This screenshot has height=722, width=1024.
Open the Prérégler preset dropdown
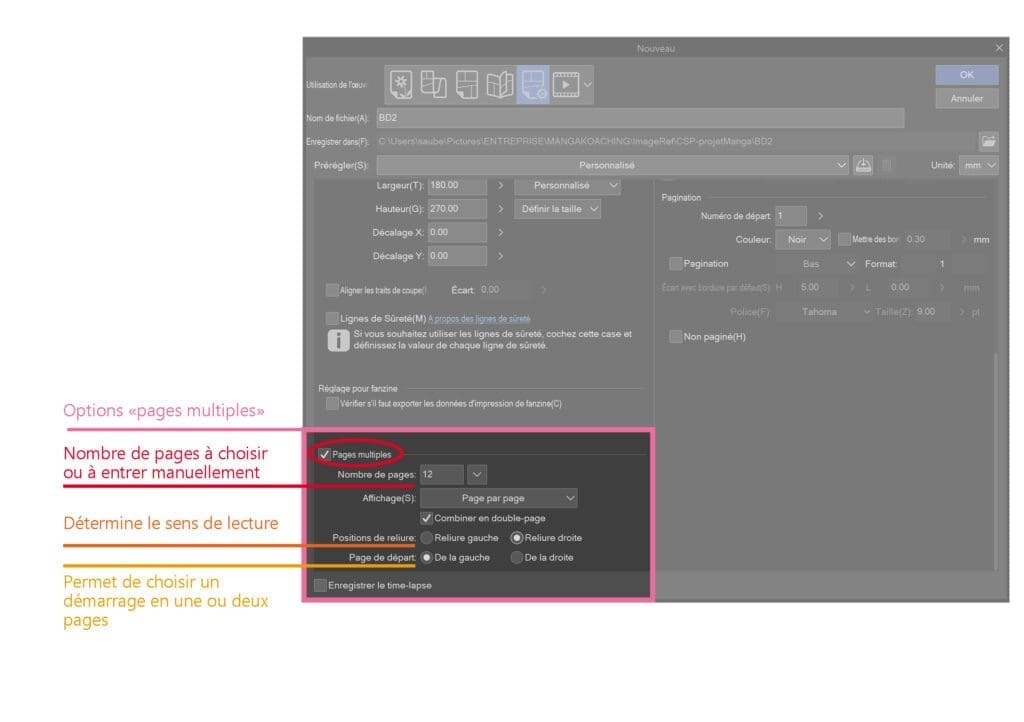[613, 165]
